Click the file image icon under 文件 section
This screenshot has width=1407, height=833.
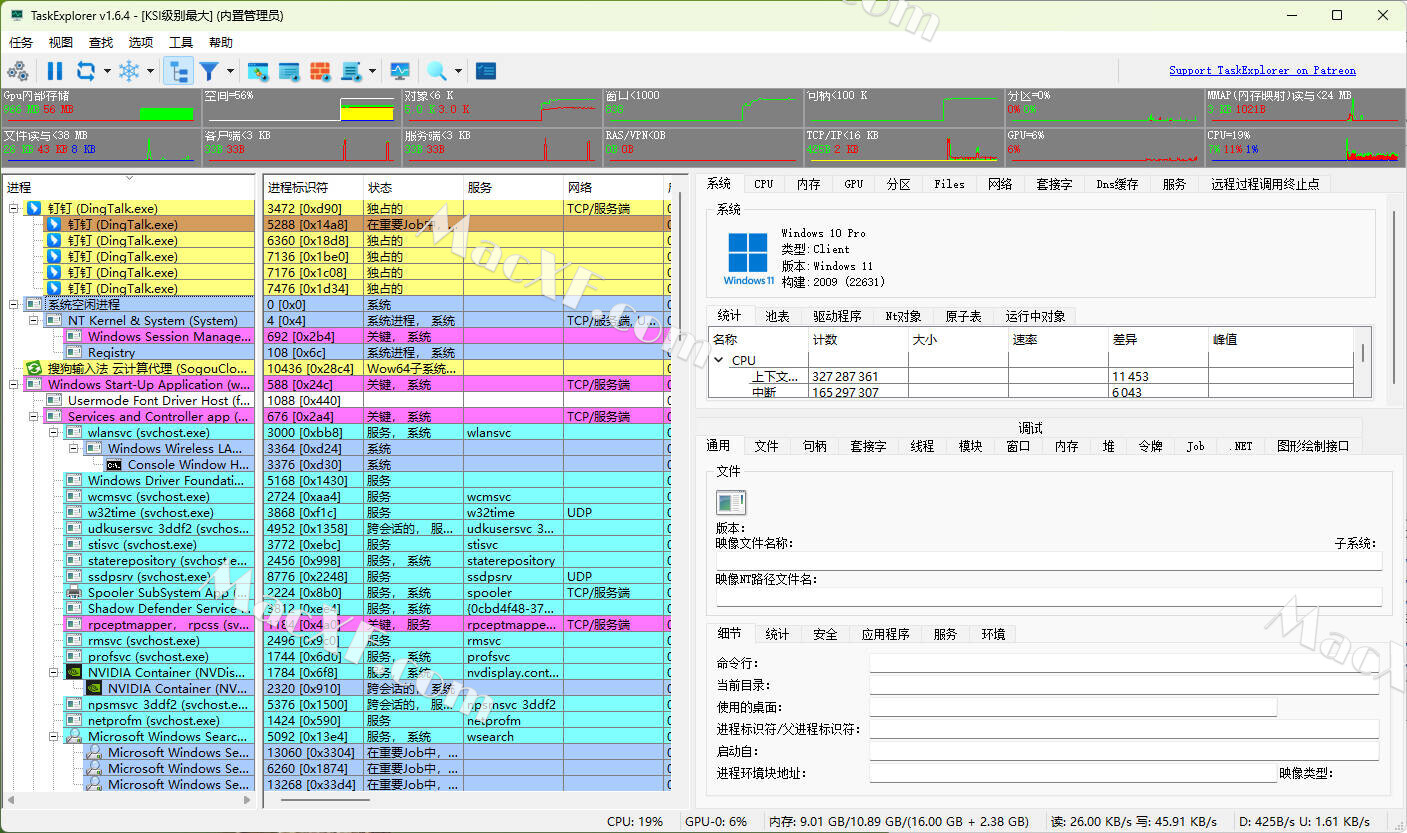pos(731,503)
